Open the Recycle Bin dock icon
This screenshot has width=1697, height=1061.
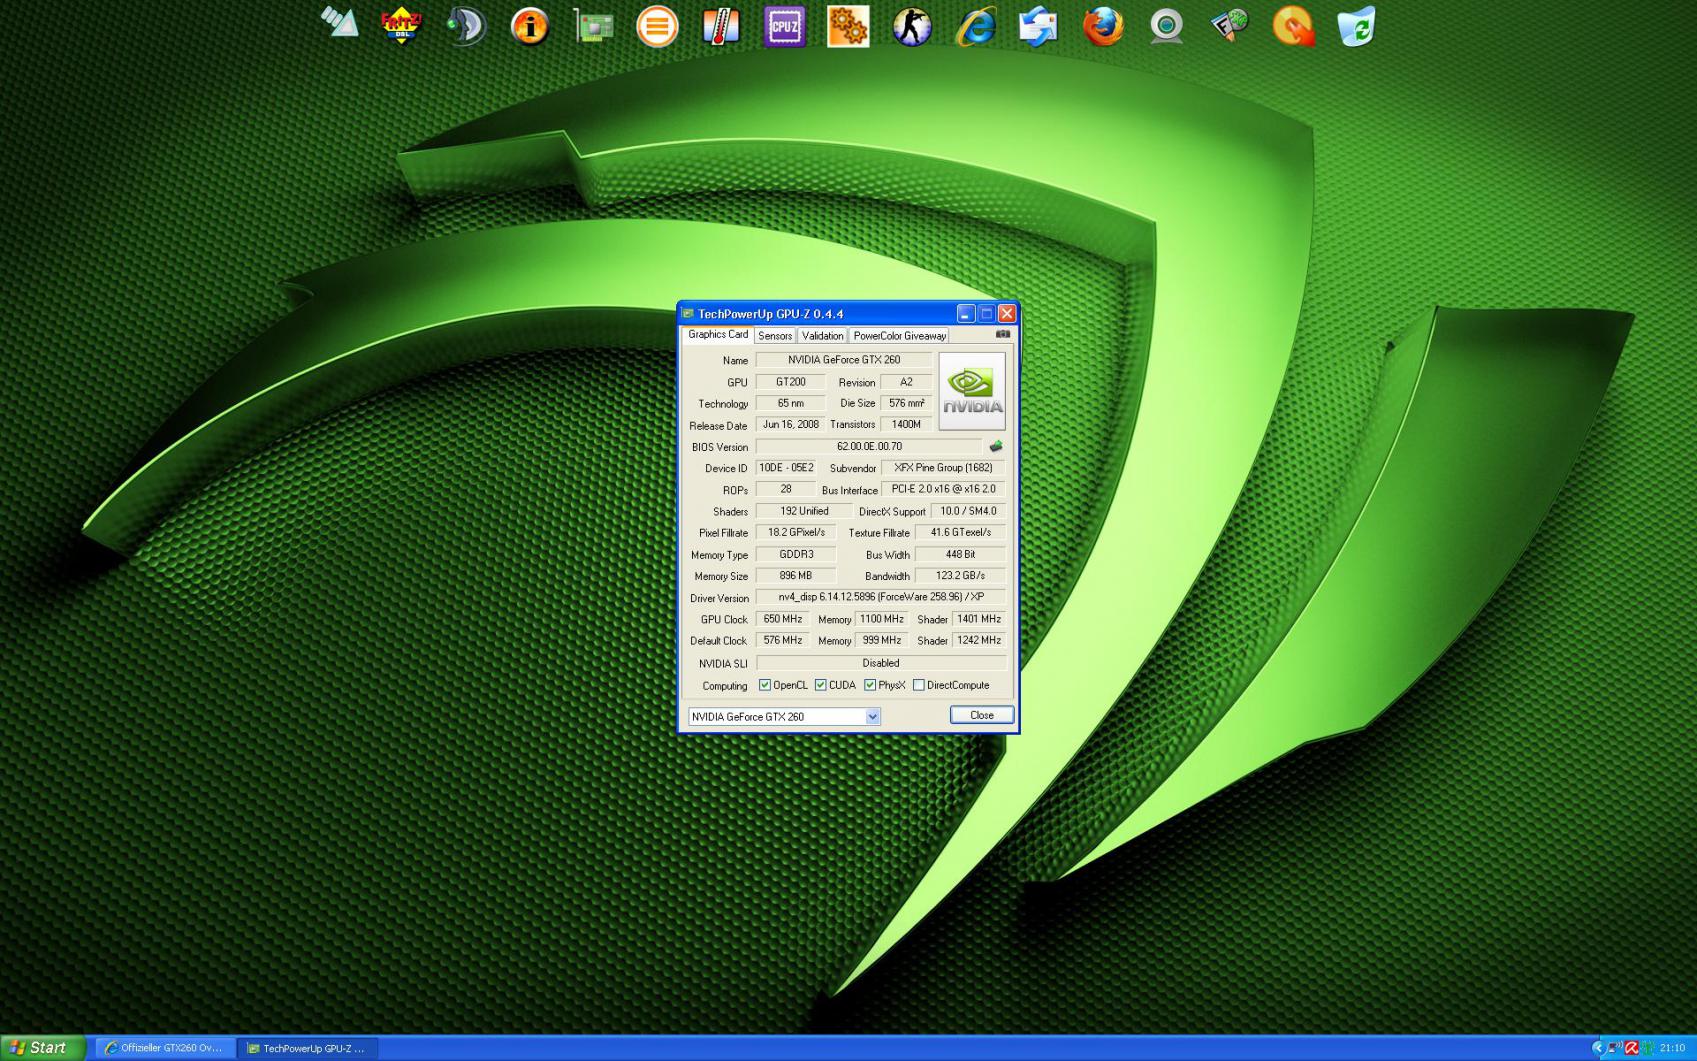[1356, 27]
